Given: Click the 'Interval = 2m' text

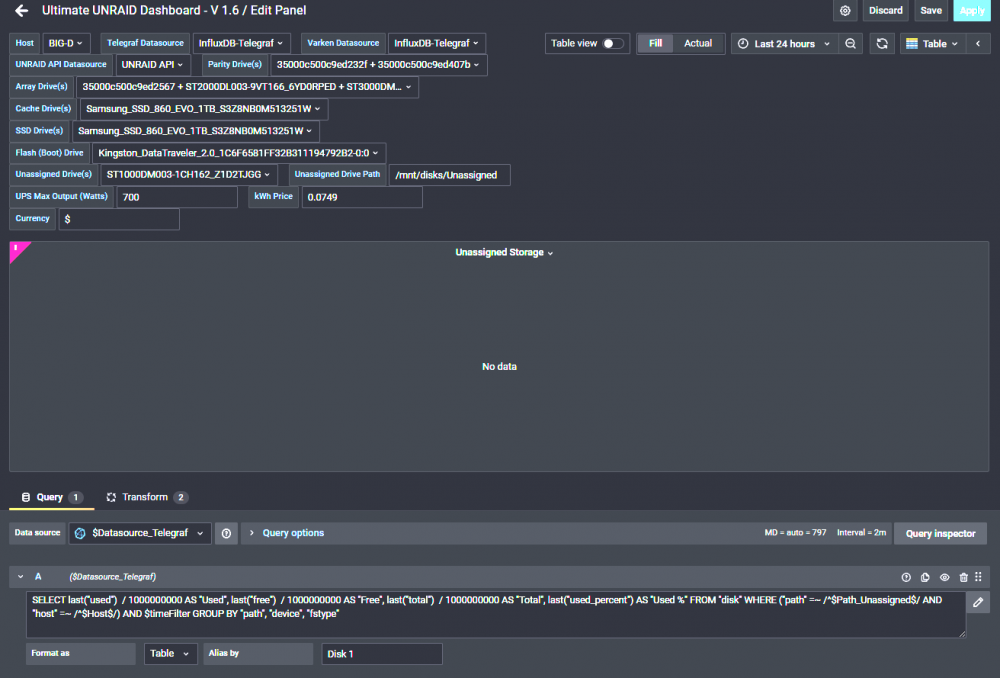Looking at the screenshot, I should click(861, 533).
